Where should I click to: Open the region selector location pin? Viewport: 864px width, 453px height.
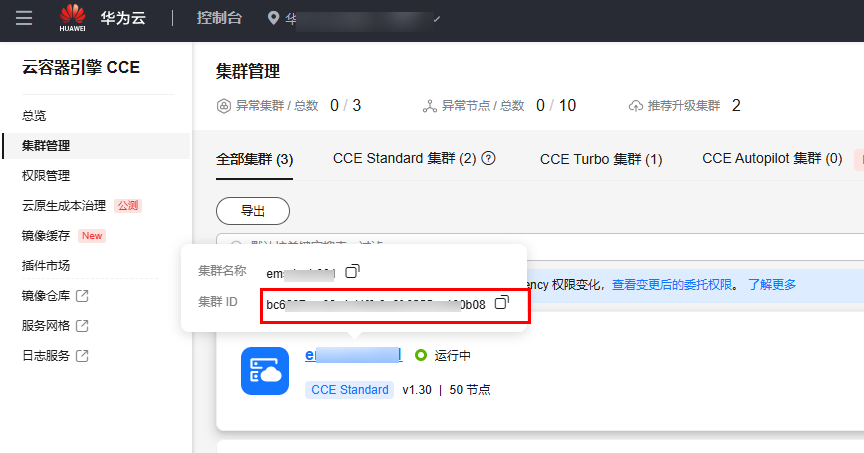point(273,18)
